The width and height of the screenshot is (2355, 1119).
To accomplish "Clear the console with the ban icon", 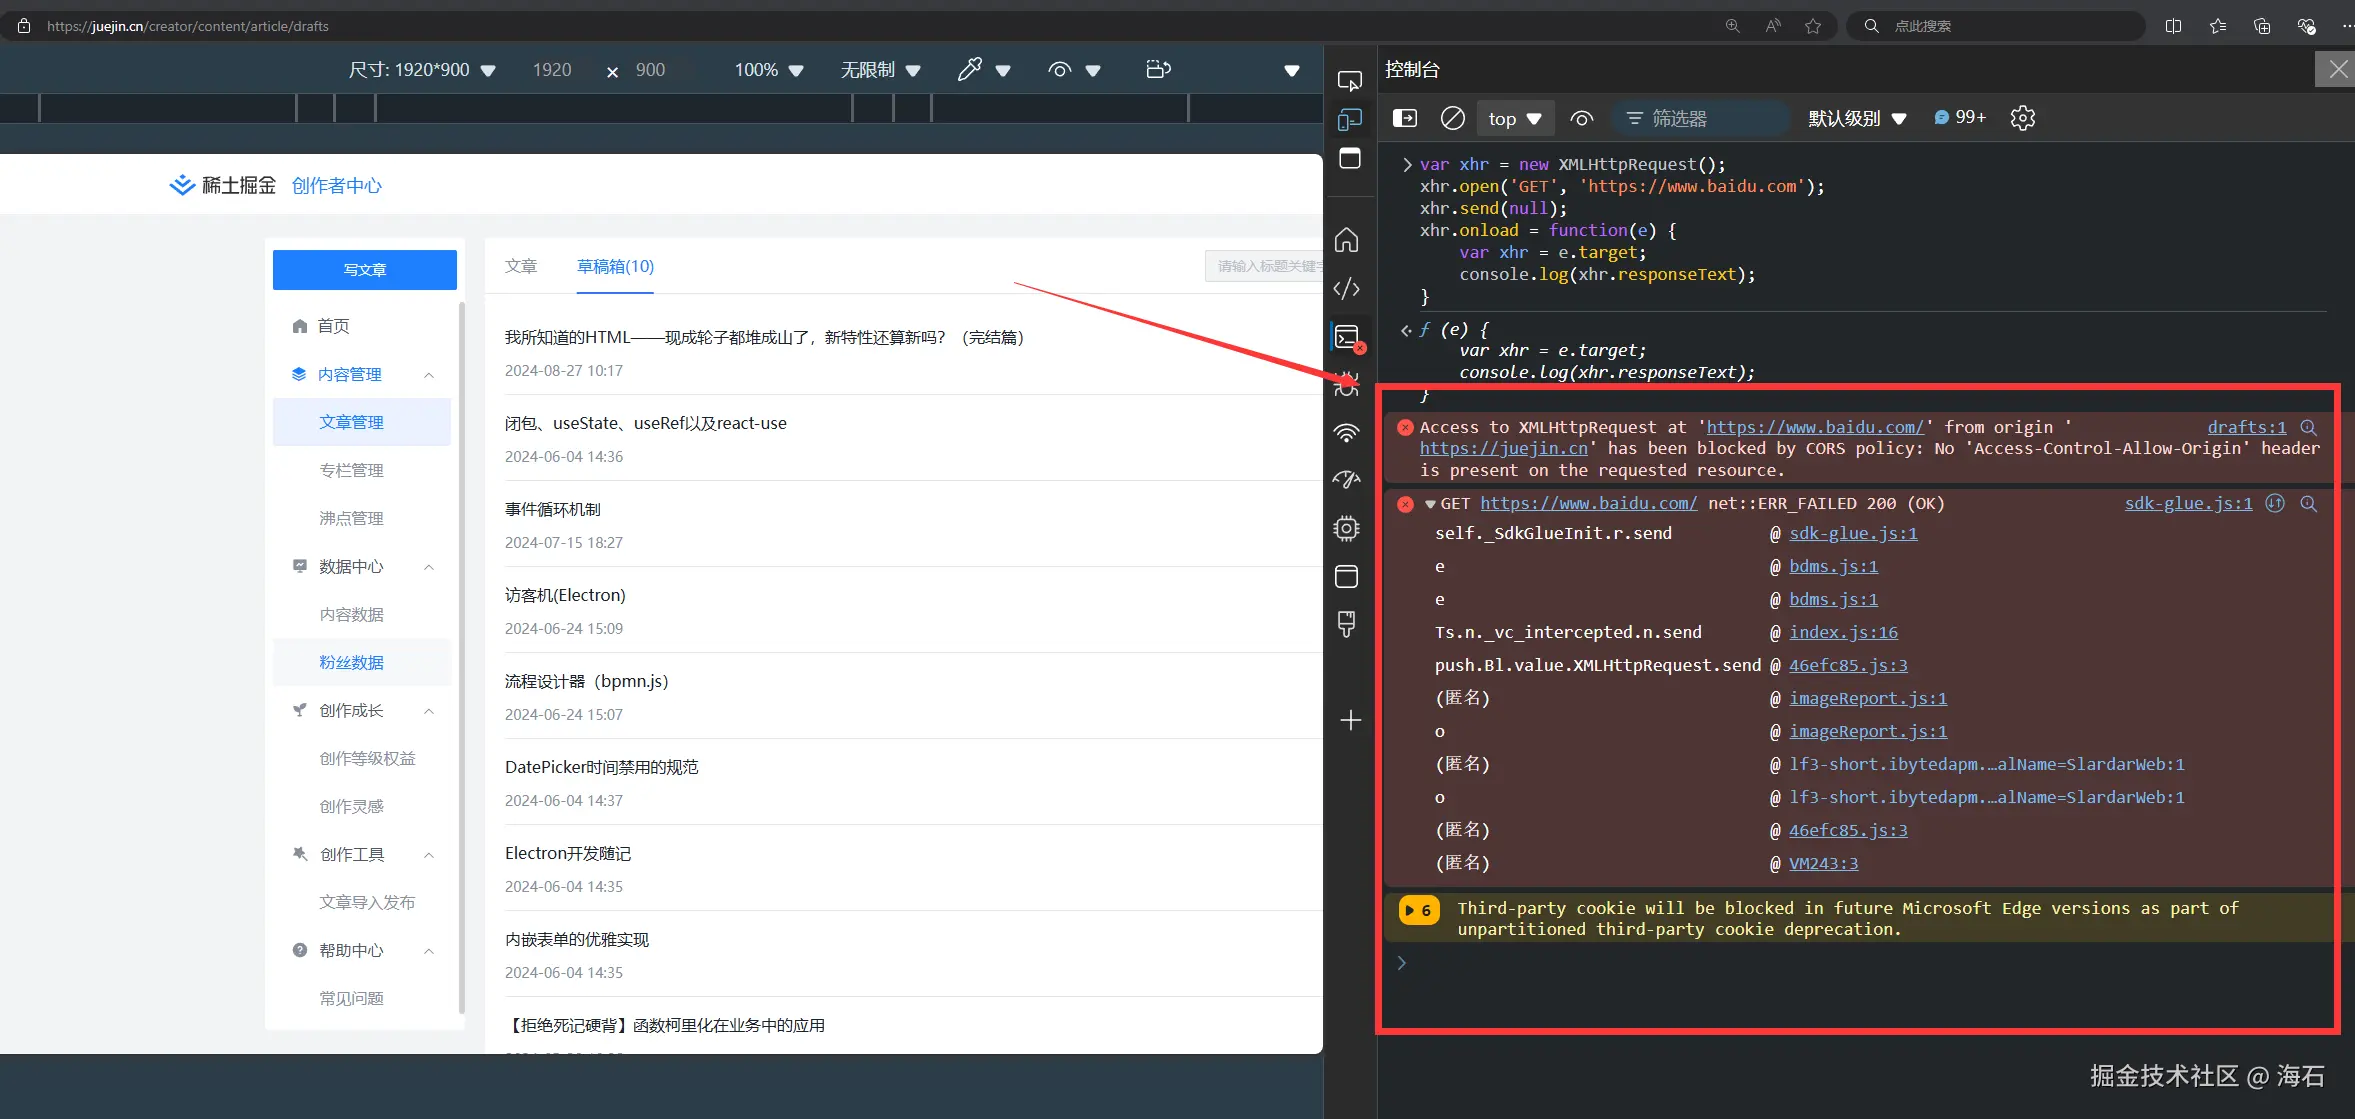I will click(x=1452, y=118).
